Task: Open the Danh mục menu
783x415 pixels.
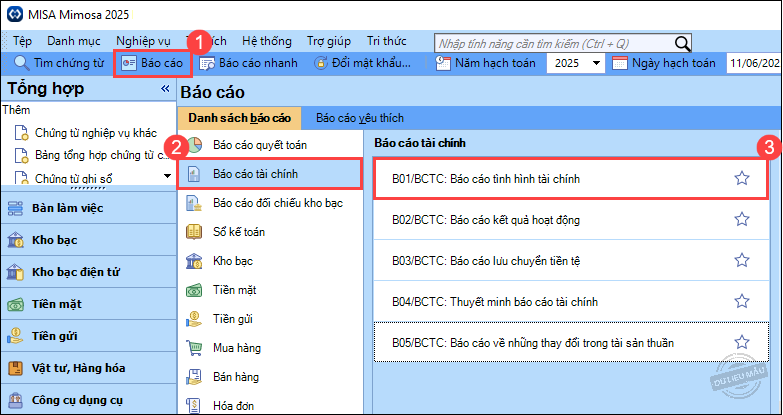Action: click(x=74, y=41)
